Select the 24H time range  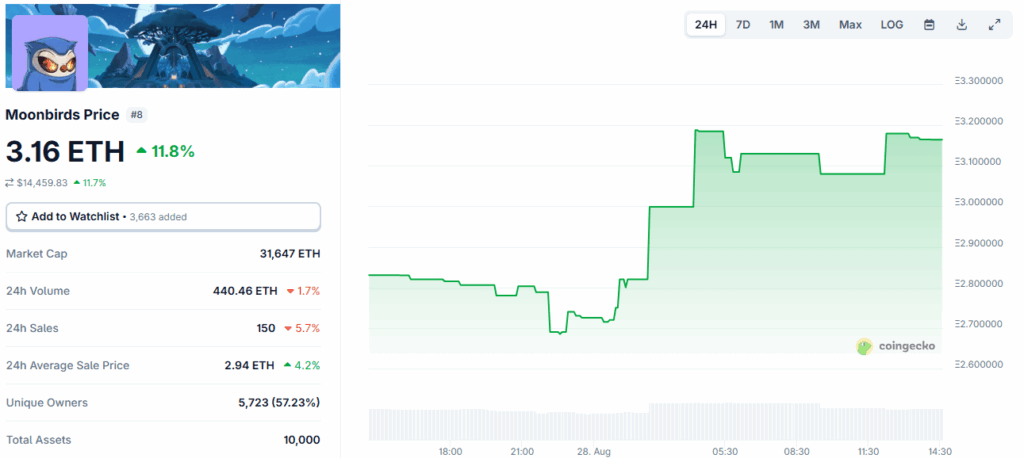706,25
